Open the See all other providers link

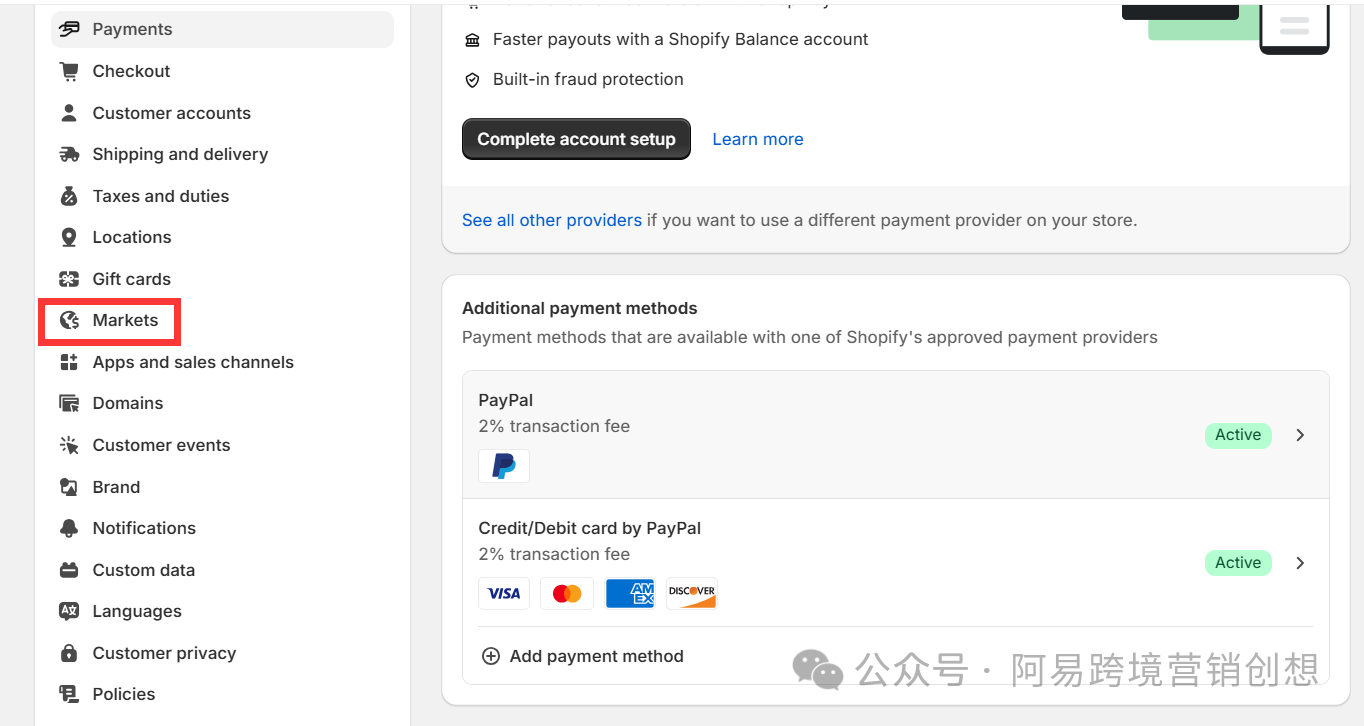click(551, 220)
